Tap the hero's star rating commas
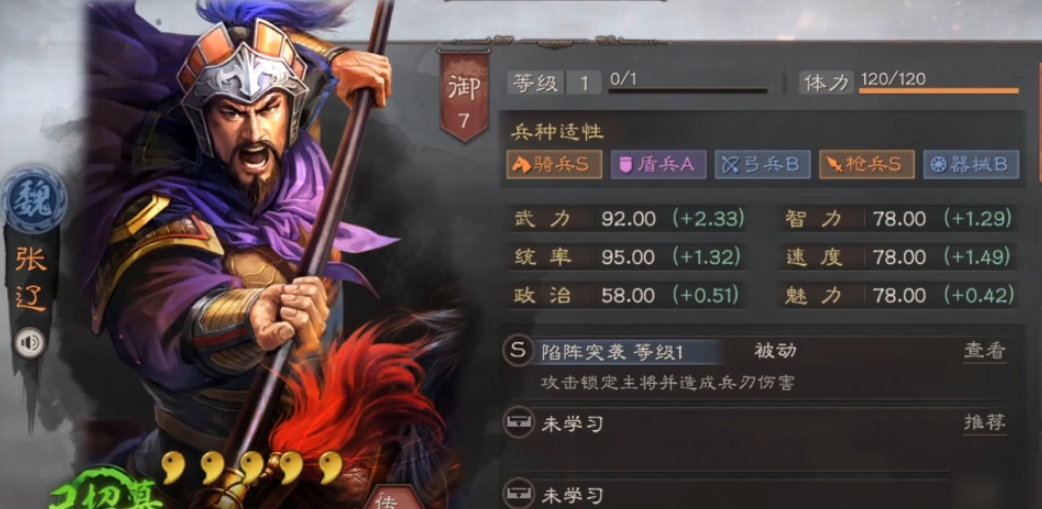Viewport: 1042px width, 509px height. [x=253, y=468]
